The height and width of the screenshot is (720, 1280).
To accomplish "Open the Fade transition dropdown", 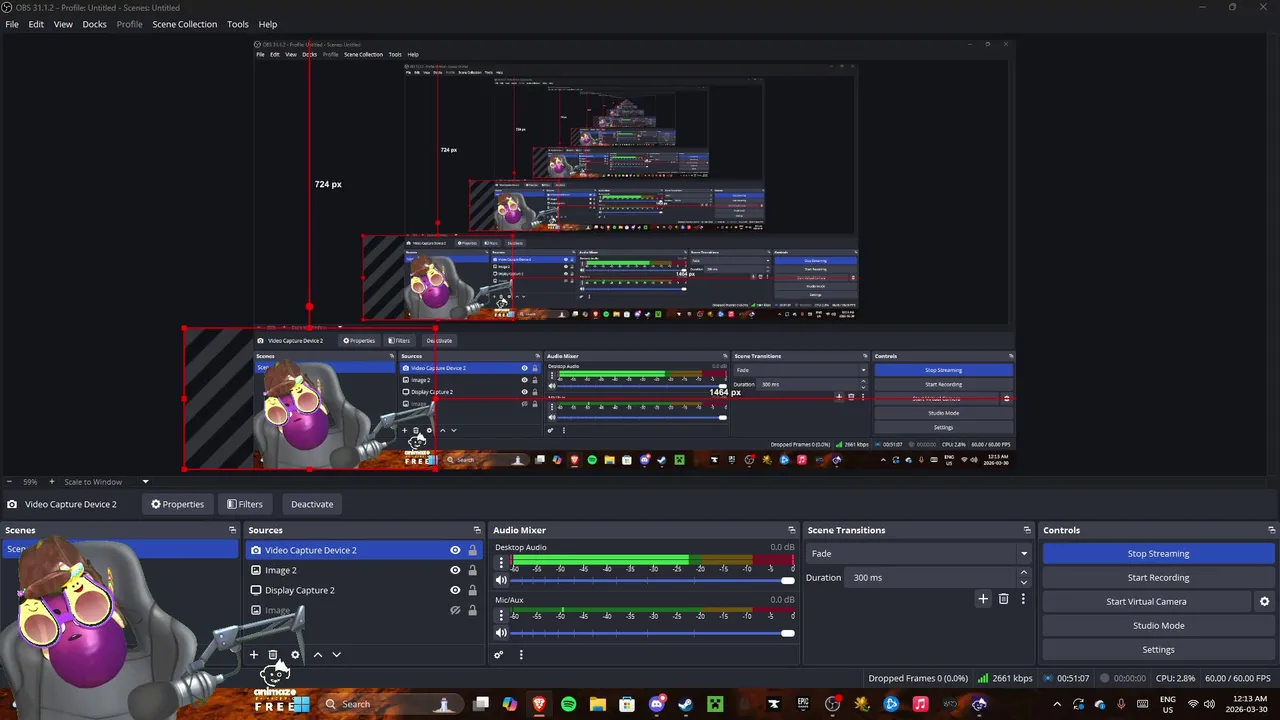I will click(919, 553).
